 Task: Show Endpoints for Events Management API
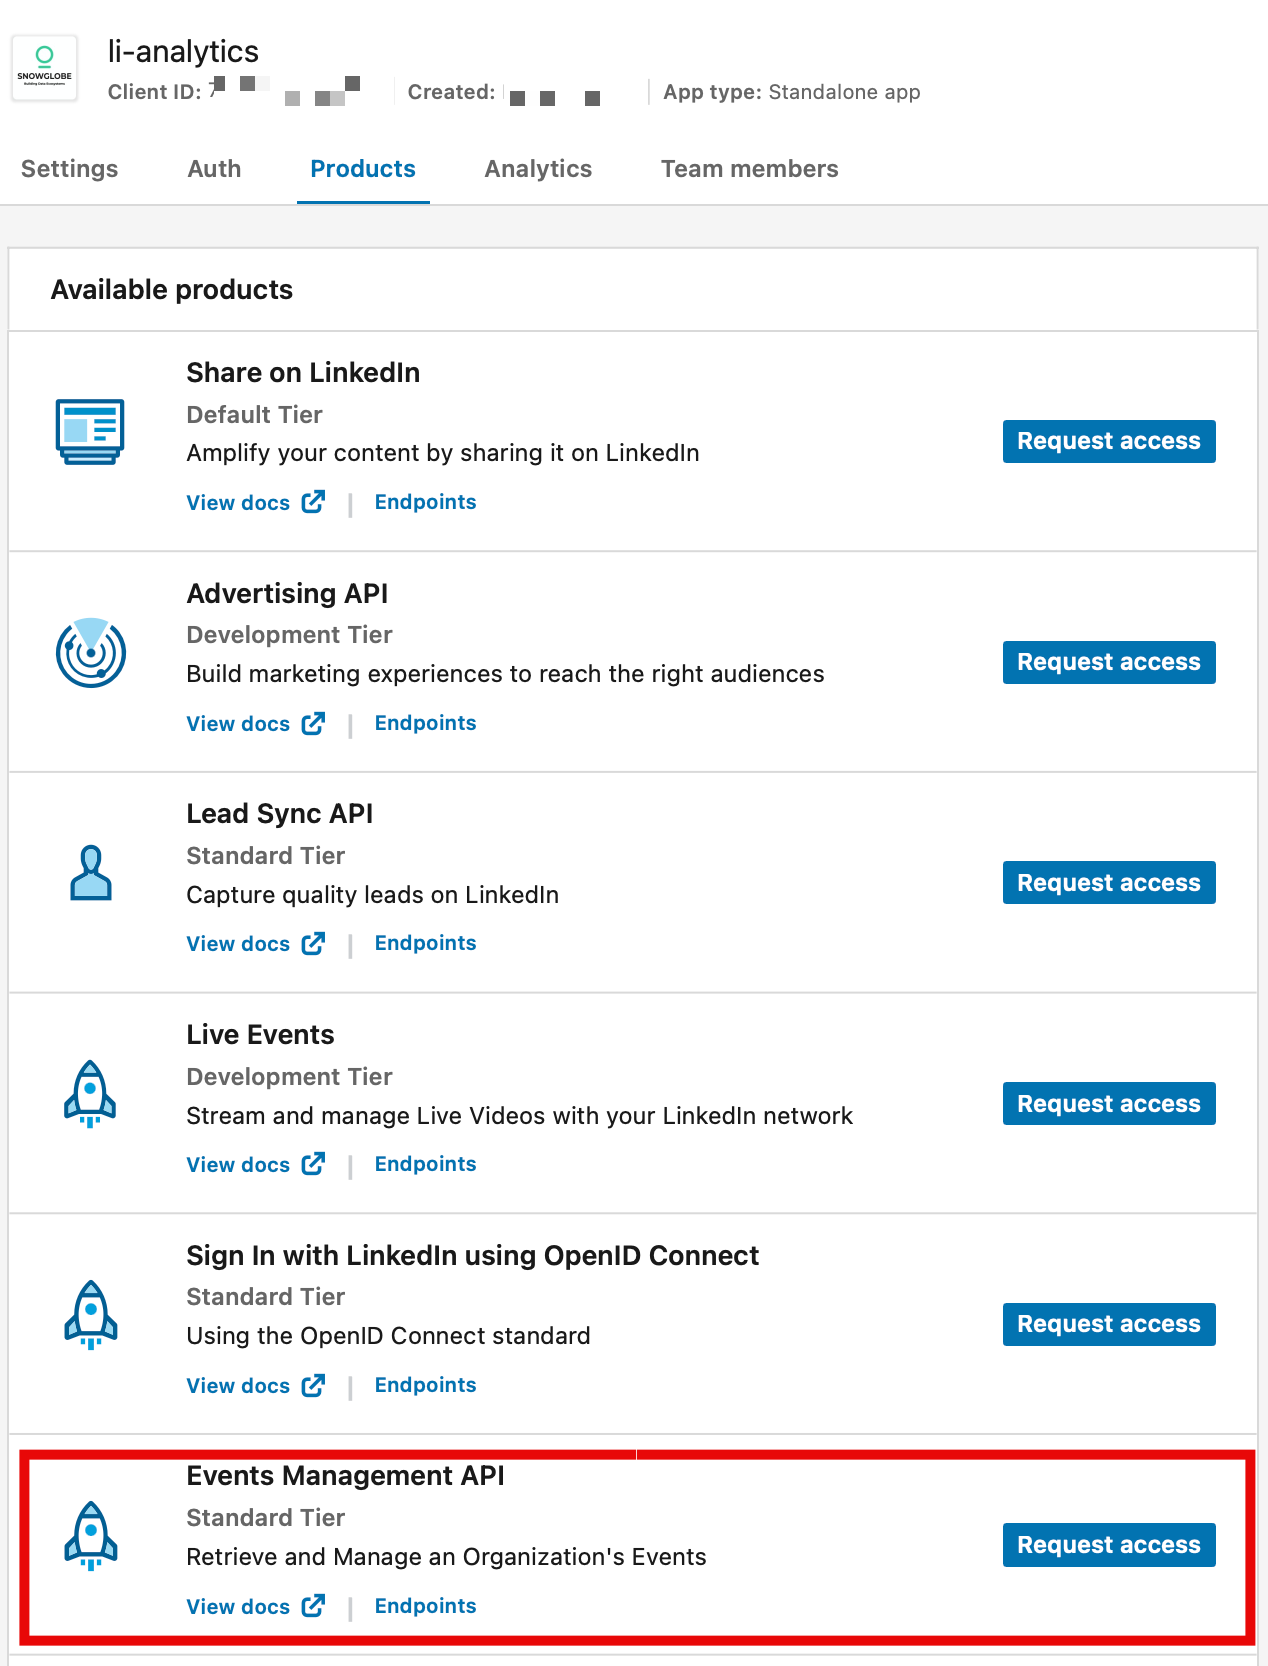[x=425, y=1606]
